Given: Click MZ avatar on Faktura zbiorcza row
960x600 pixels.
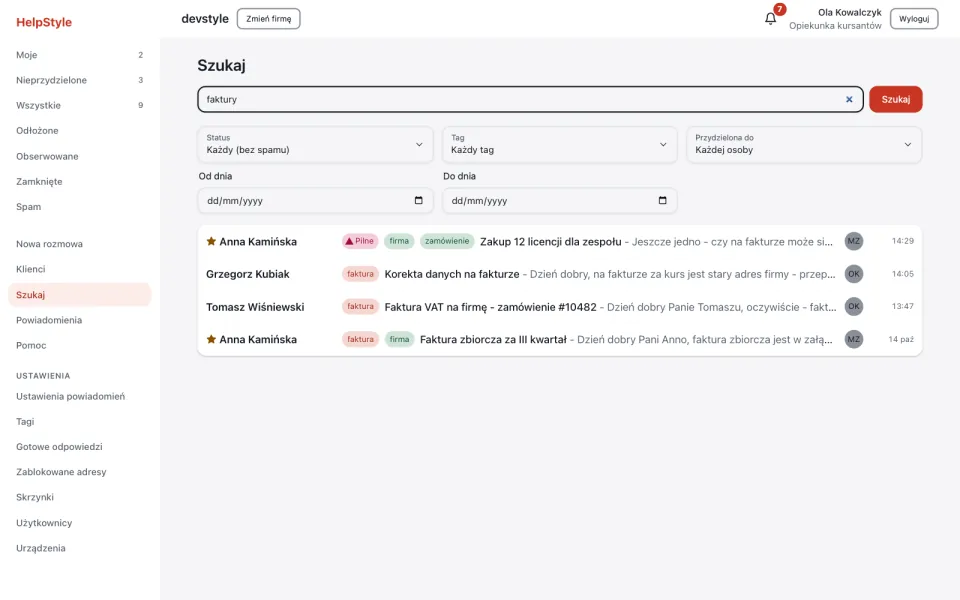Looking at the screenshot, I should (853, 339).
